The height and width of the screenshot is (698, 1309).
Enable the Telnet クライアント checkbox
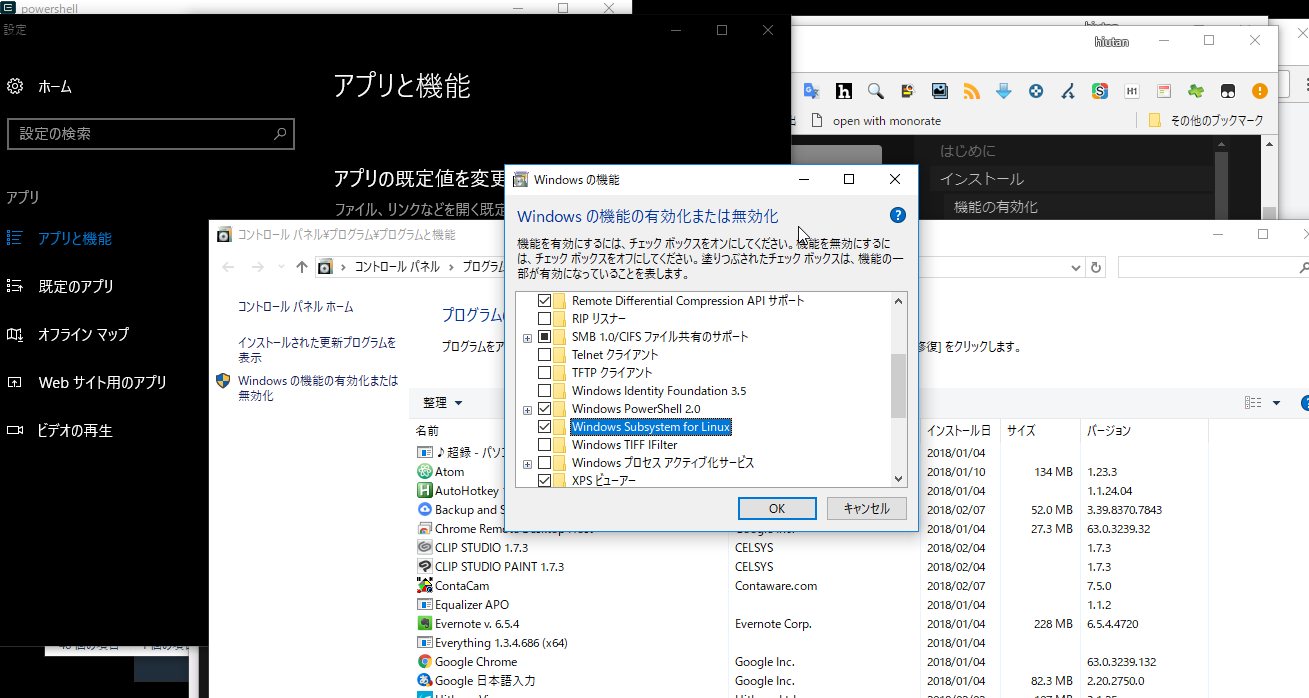(x=545, y=355)
